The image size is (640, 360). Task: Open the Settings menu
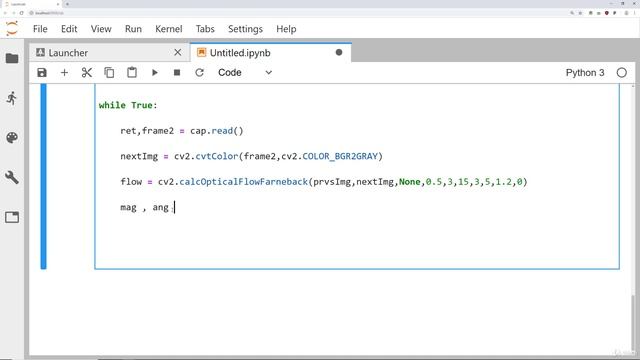245,29
